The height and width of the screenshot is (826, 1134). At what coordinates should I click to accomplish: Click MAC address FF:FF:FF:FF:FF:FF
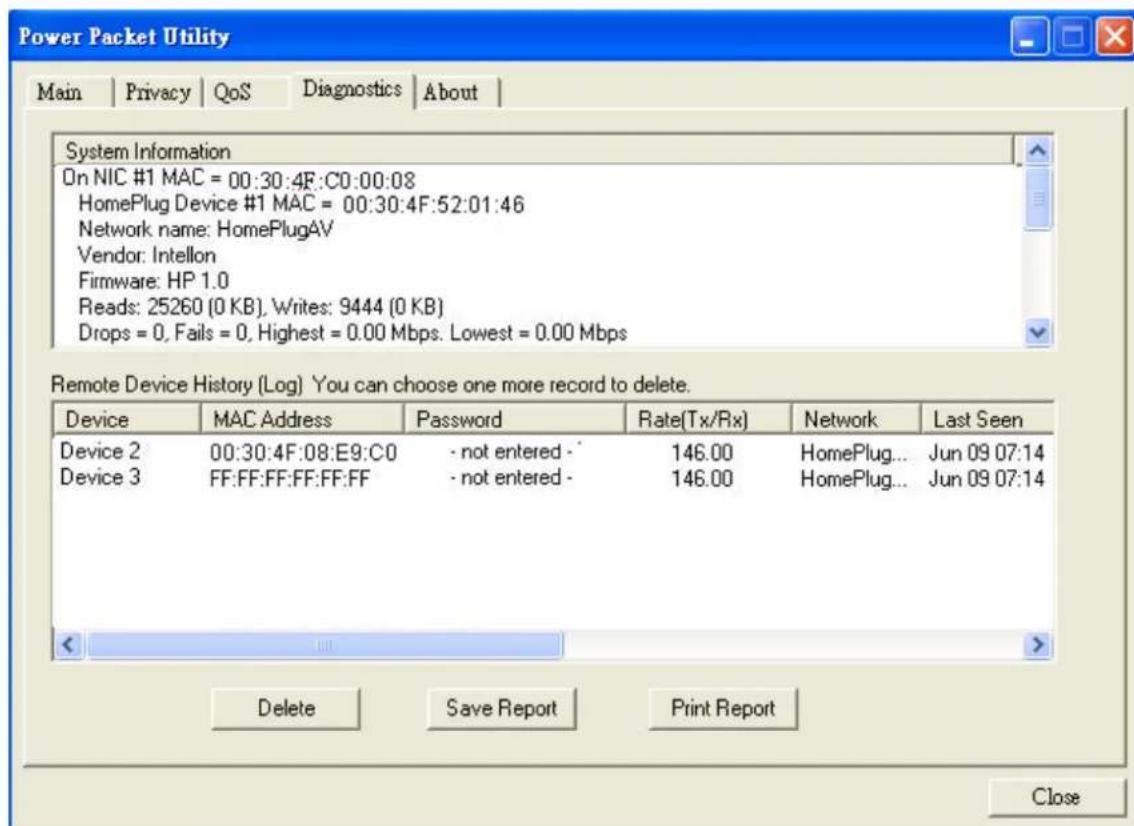(x=289, y=480)
